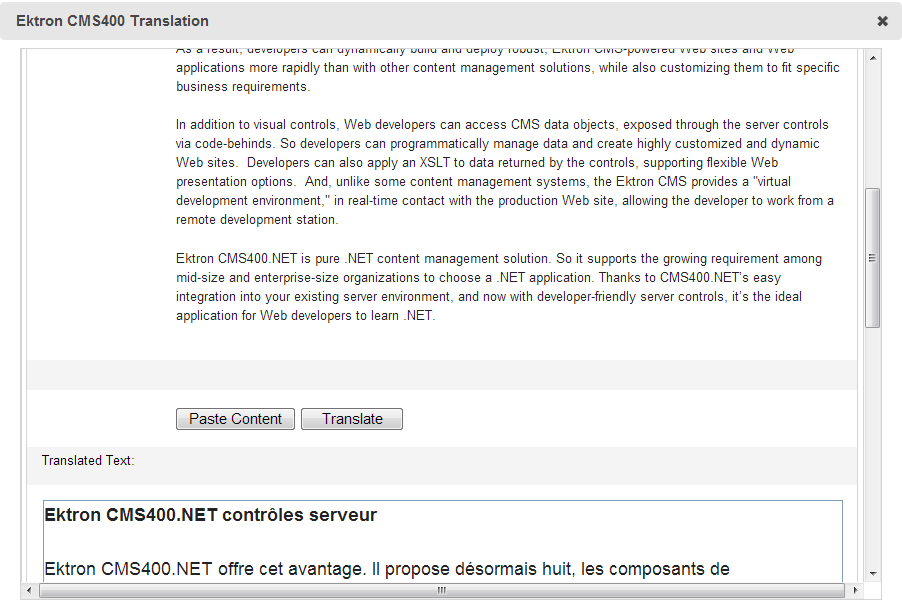Click the dialog title 'Ektron CMS400 Translation'

113,21
